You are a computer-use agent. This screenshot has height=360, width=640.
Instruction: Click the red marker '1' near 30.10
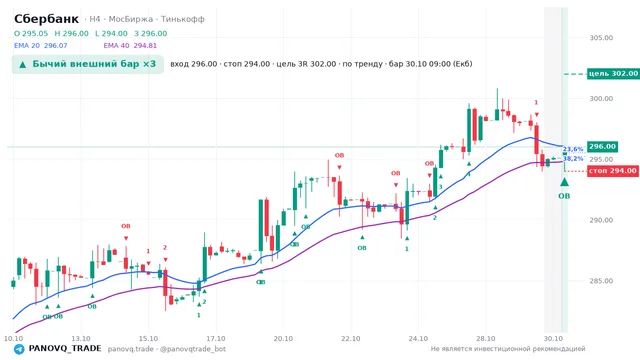click(x=536, y=102)
